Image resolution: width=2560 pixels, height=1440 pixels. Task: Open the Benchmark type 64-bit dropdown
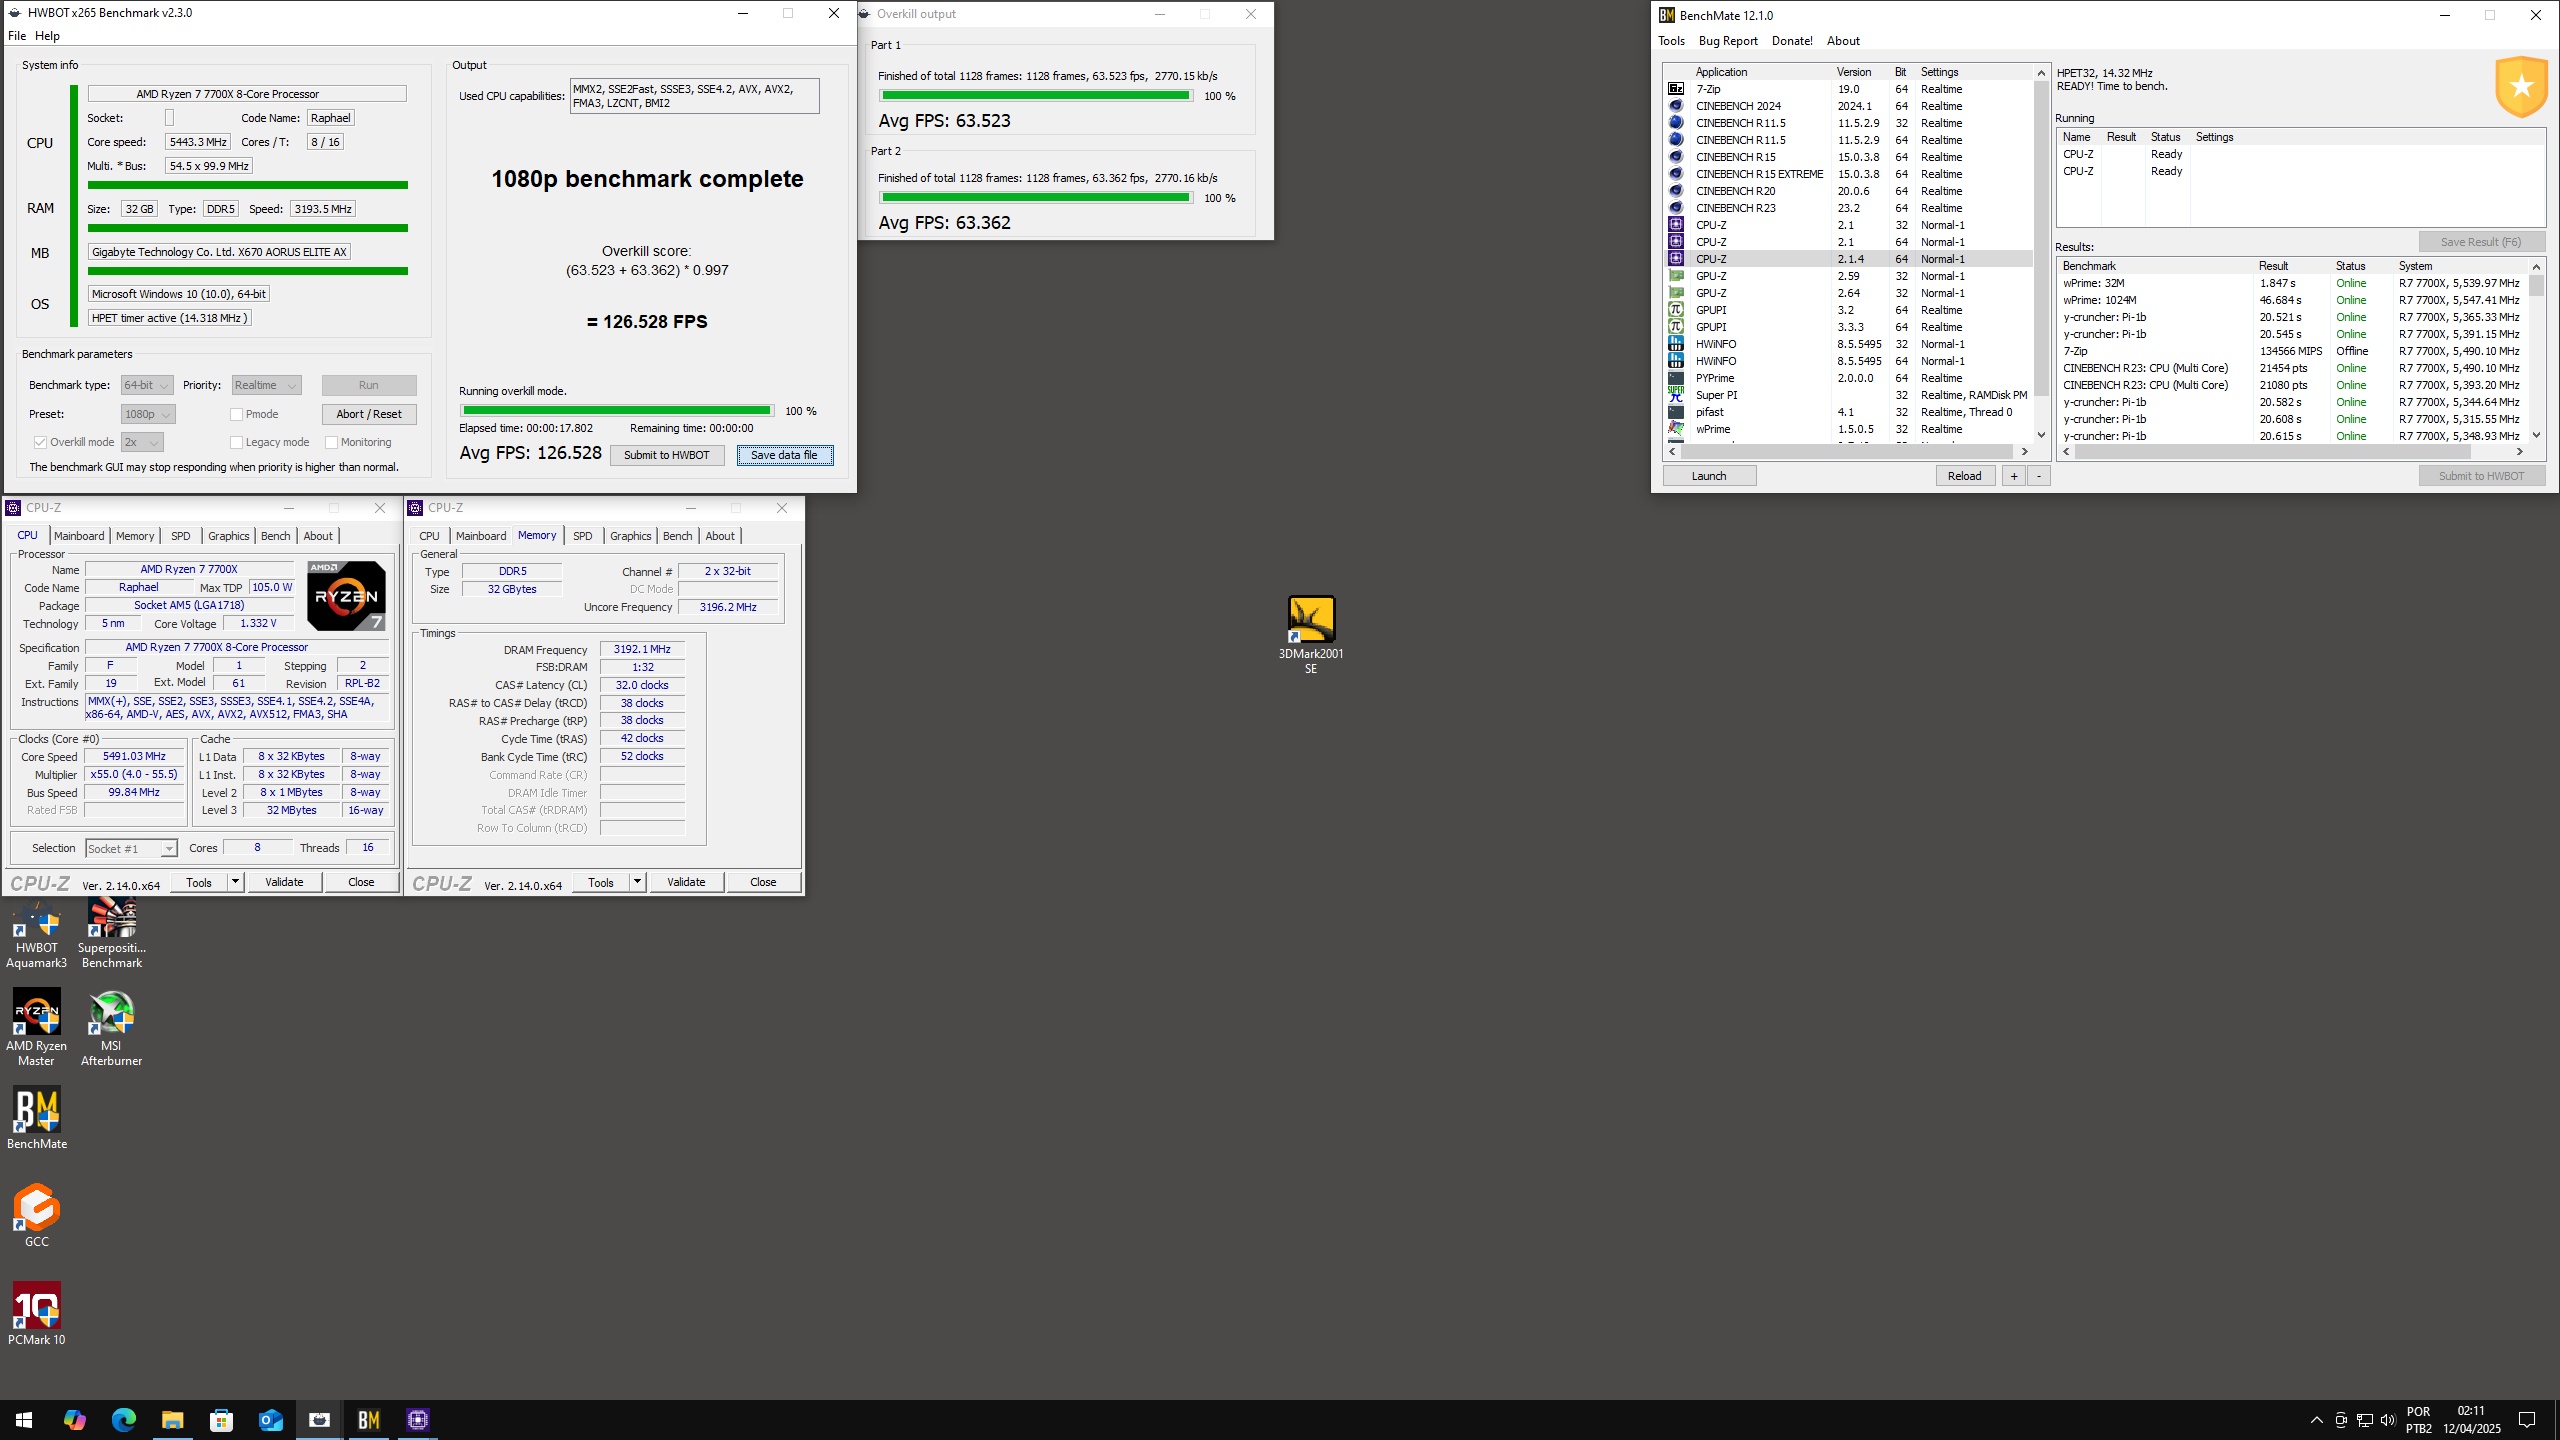(147, 385)
